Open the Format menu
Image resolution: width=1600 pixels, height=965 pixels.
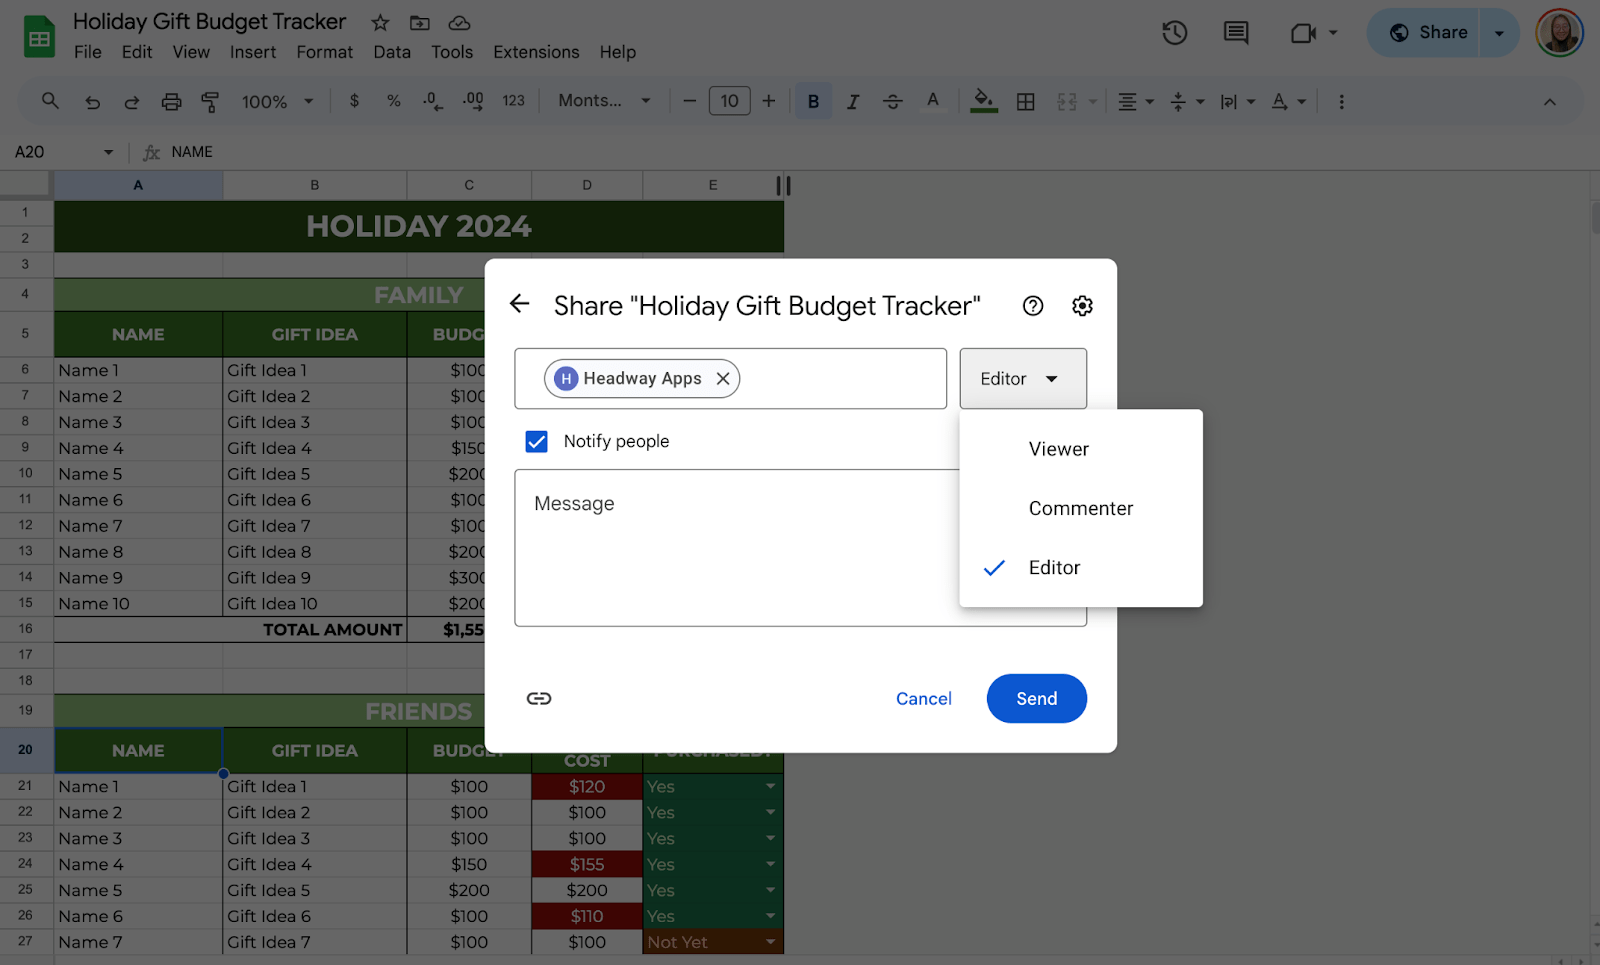coord(324,52)
